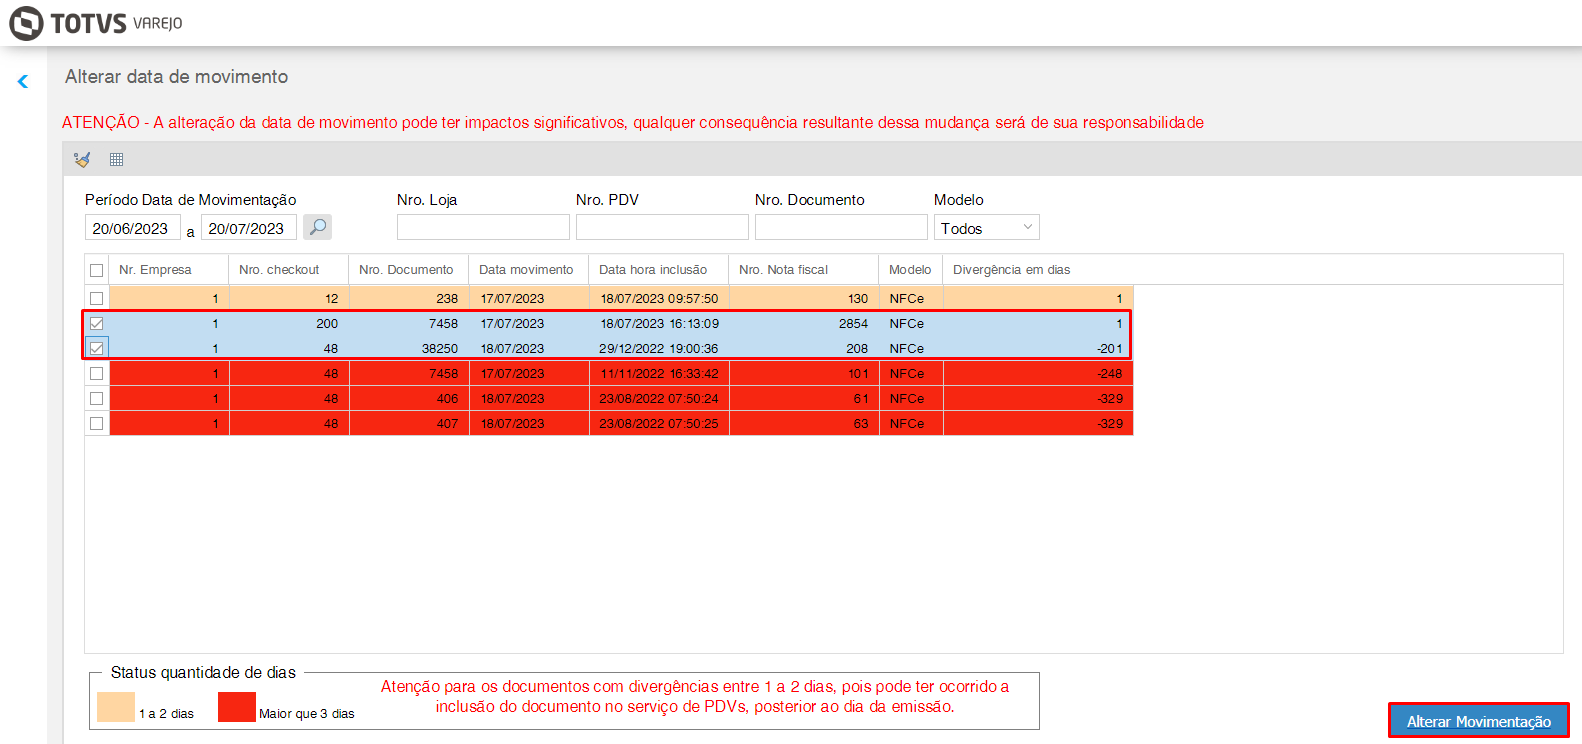Click the Nro. Loja input field

point(483,227)
